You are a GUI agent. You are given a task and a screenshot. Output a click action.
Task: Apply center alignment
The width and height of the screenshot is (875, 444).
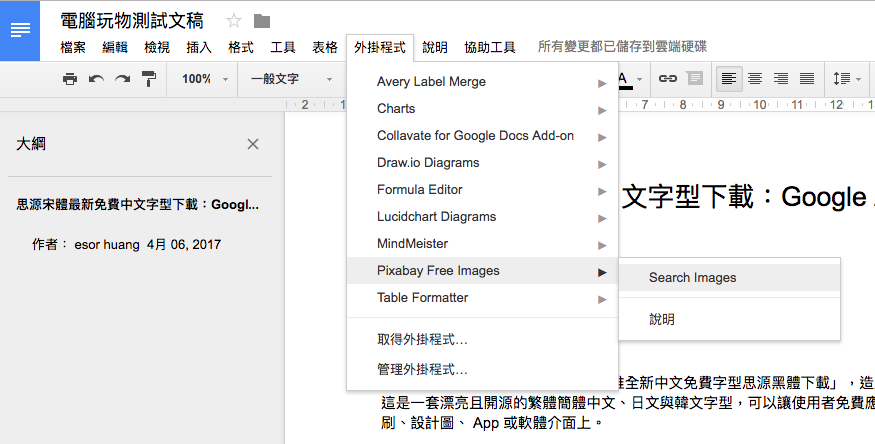coord(755,79)
